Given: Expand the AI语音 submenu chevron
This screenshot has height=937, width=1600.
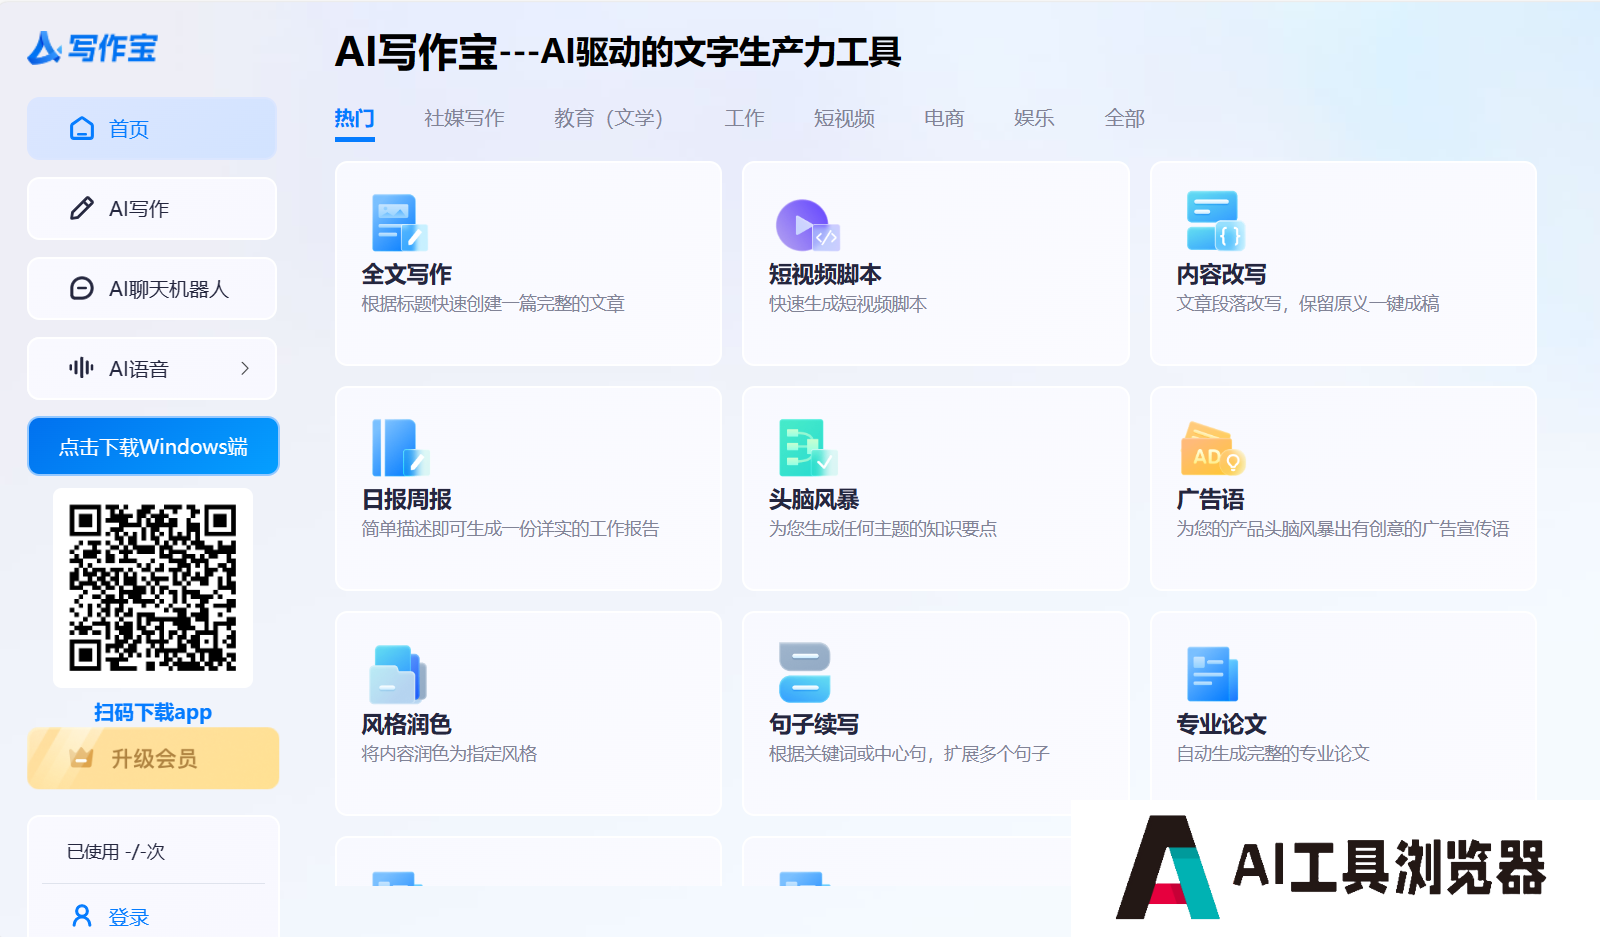Looking at the screenshot, I should (245, 368).
